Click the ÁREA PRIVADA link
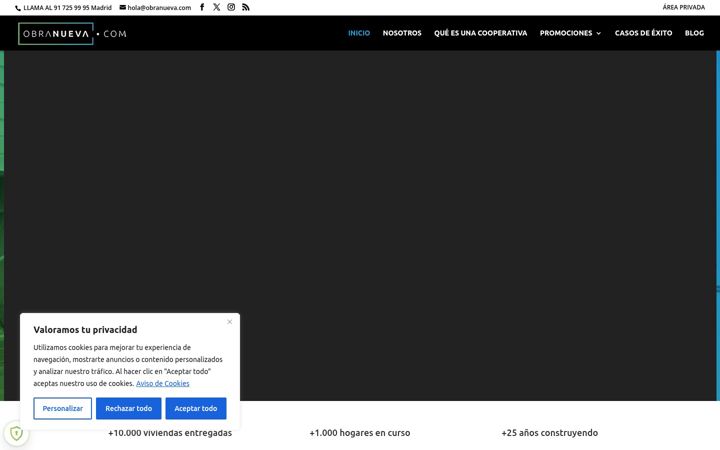 (683, 7)
